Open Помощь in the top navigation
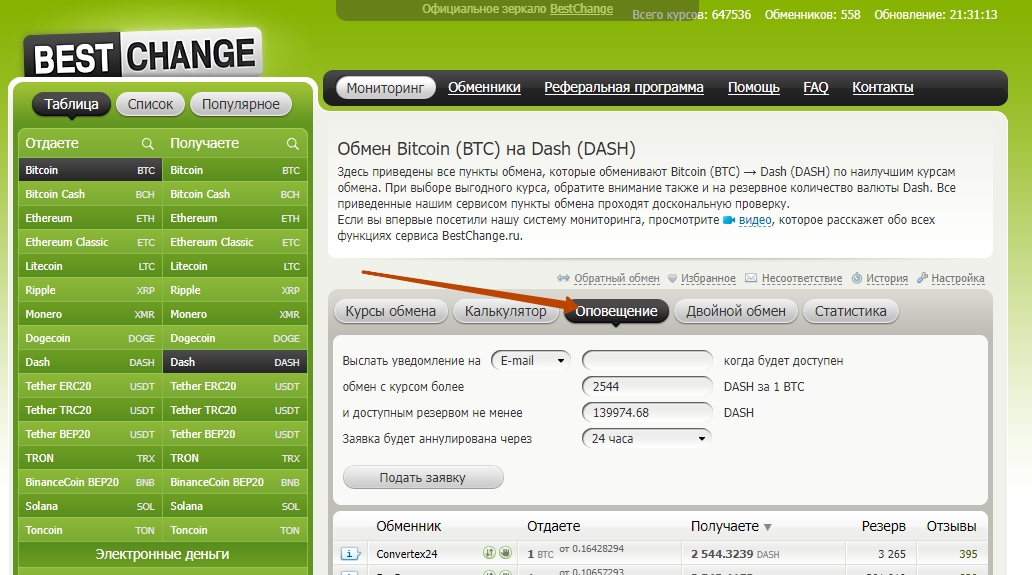This screenshot has height=575, width=1032. coord(754,88)
